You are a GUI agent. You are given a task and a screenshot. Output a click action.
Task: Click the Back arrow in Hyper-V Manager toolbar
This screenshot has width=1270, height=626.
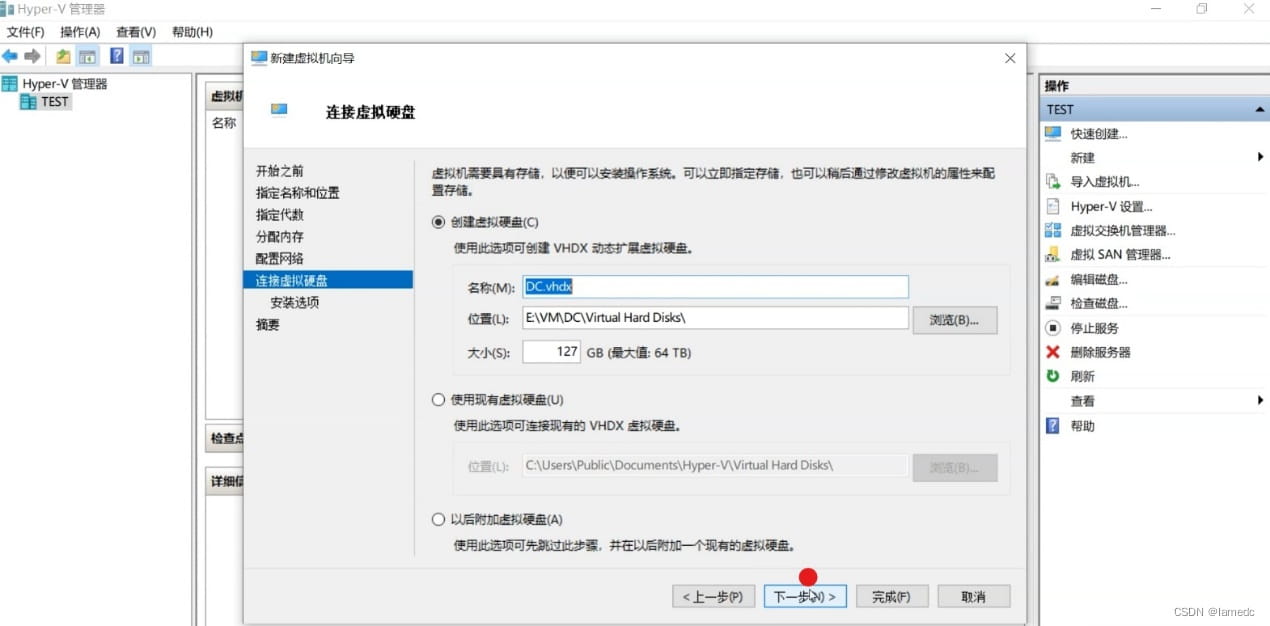point(10,56)
